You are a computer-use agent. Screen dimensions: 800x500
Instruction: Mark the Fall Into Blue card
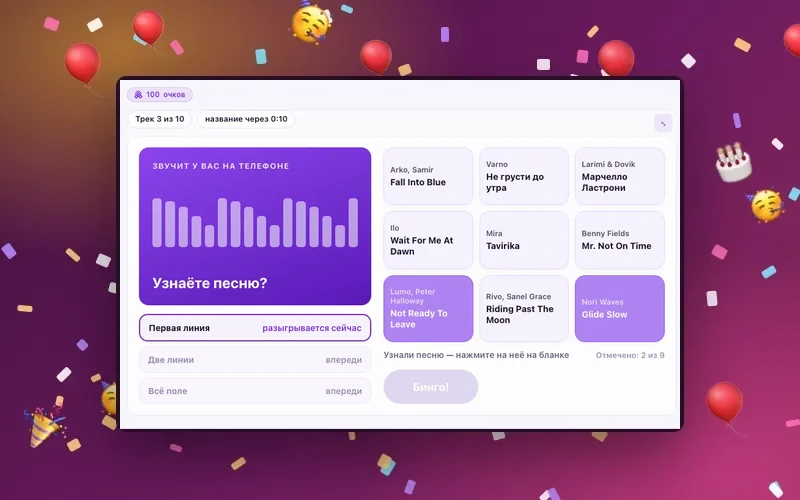tap(428, 176)
